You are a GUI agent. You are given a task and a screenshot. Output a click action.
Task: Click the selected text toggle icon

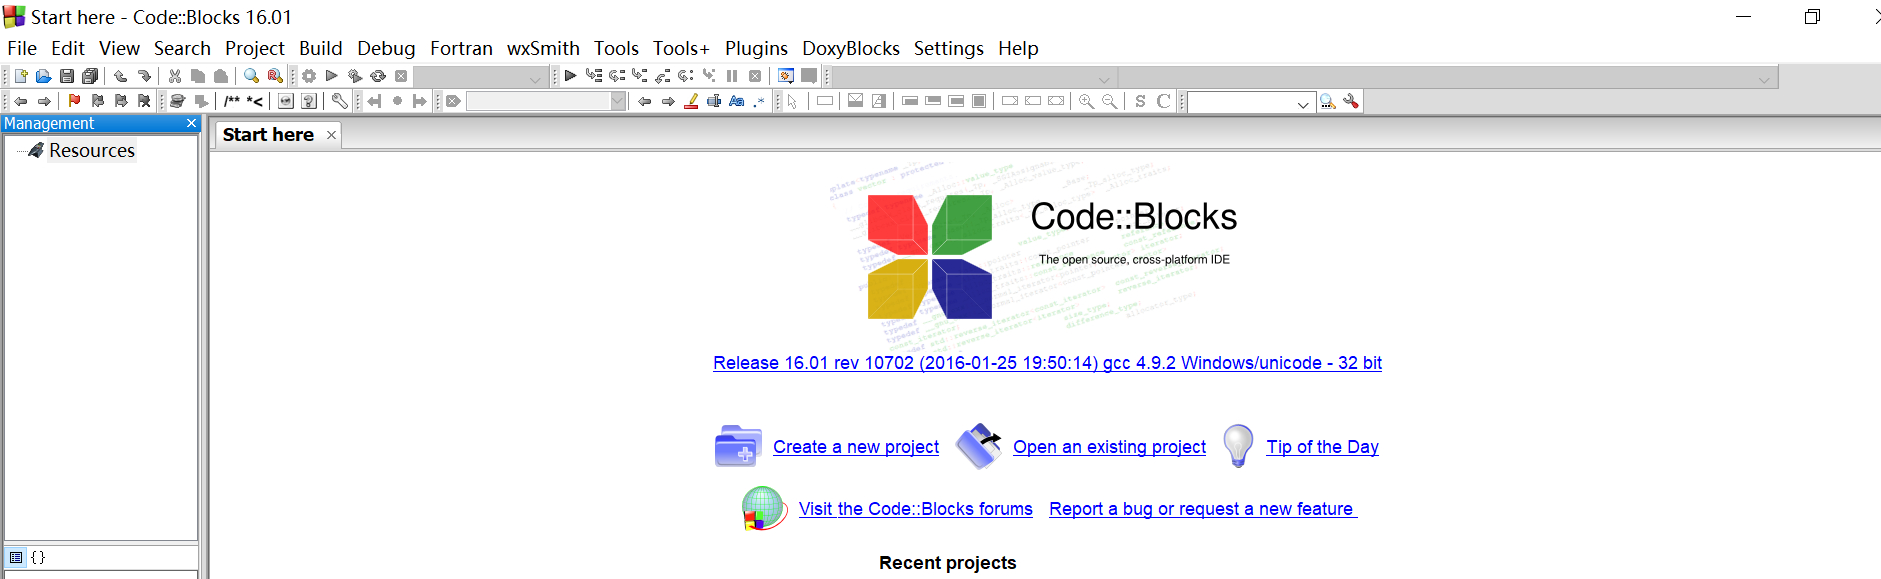(714, 101)
